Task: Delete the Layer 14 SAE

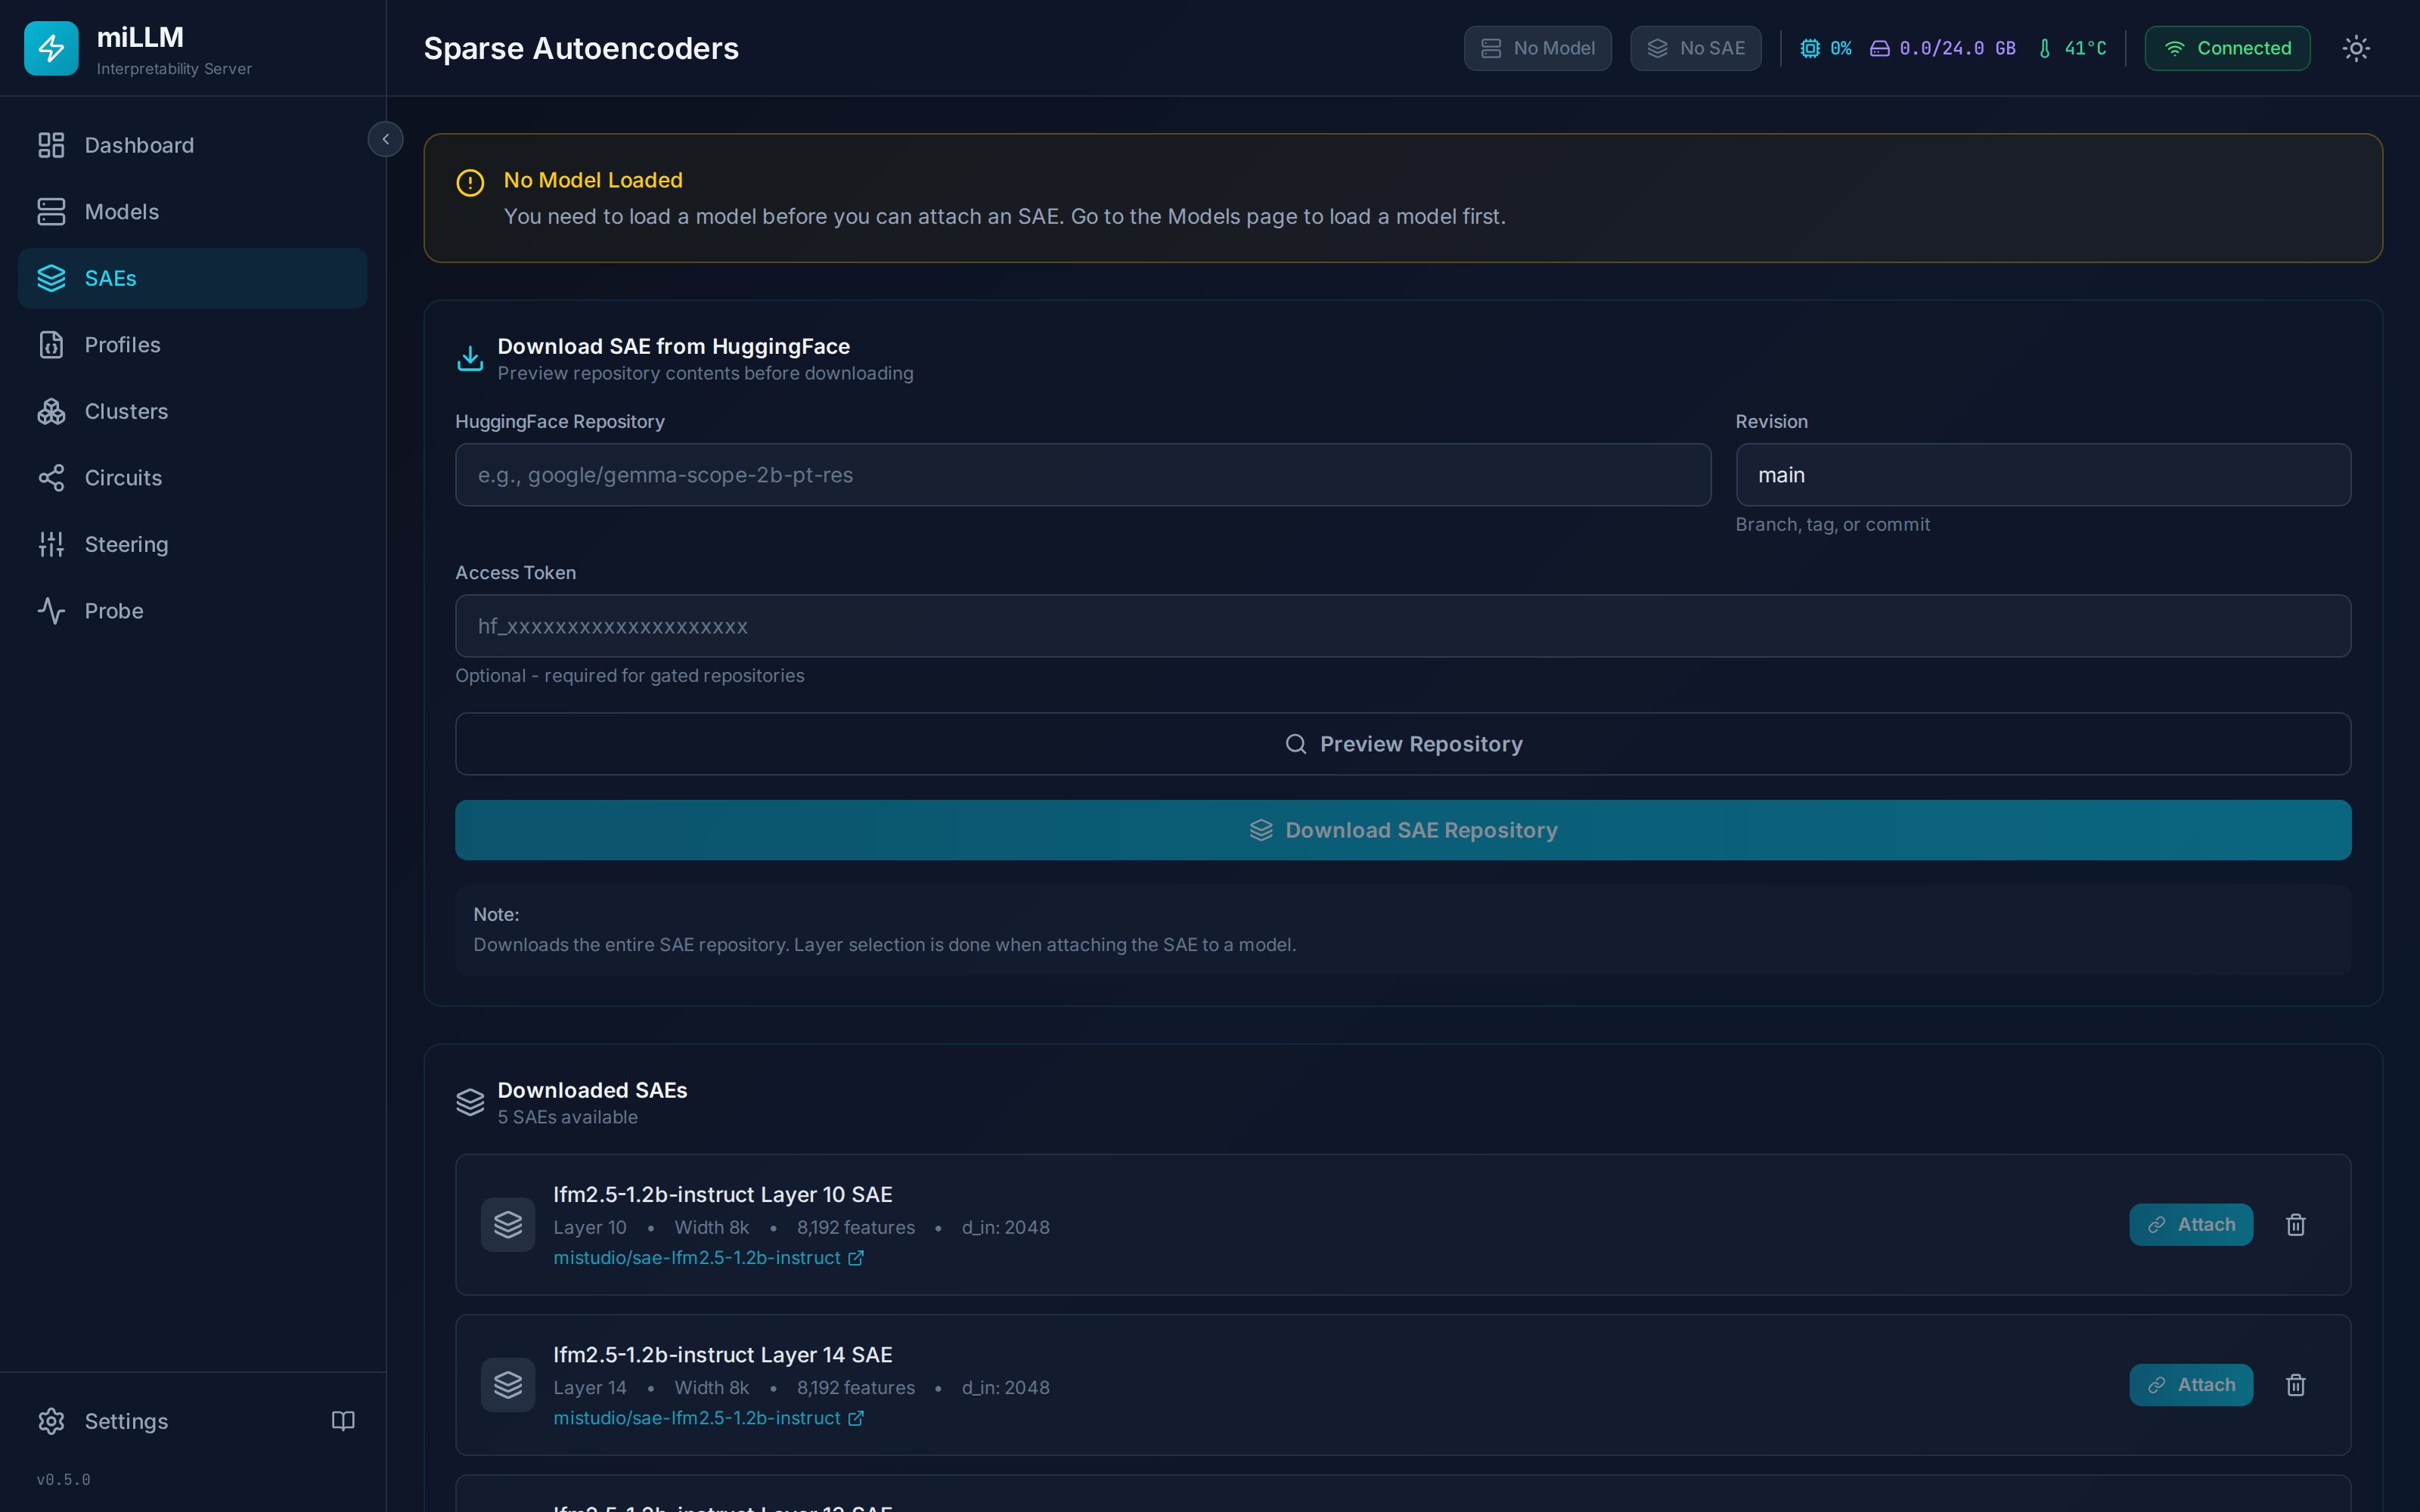Action: pyautogui.click(x=2296, y=1385)
